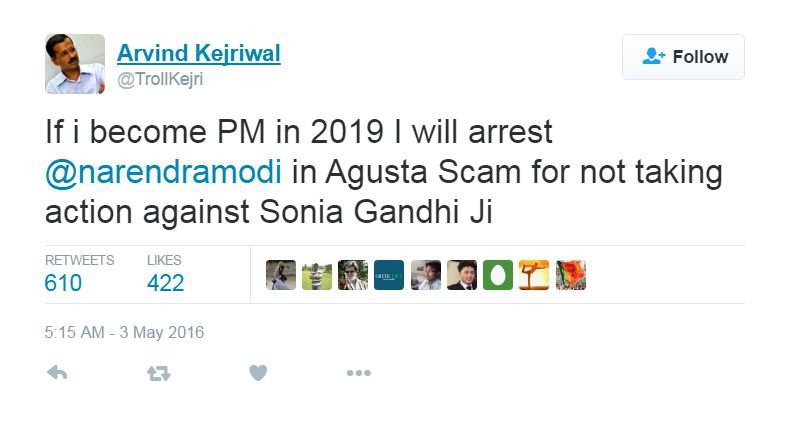Open Arvind Kejriwal profile name link

pos(199,53)
